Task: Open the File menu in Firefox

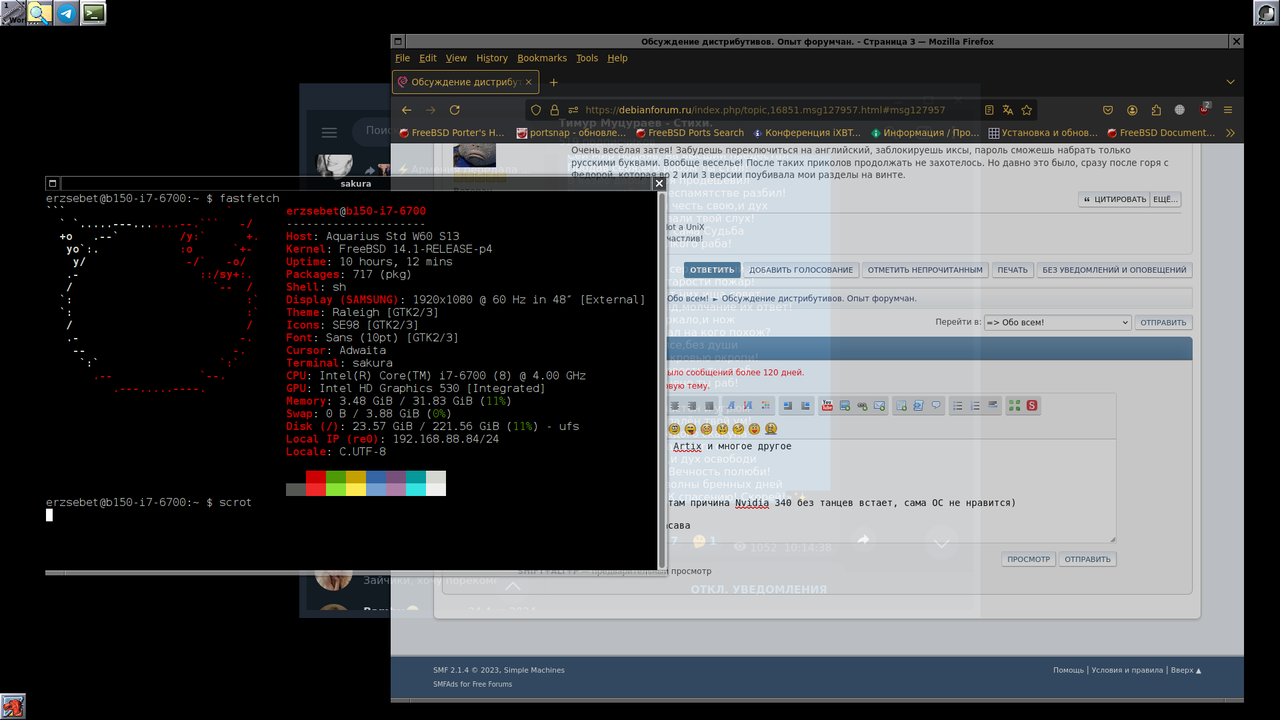Action: click(x=402, y=58)
